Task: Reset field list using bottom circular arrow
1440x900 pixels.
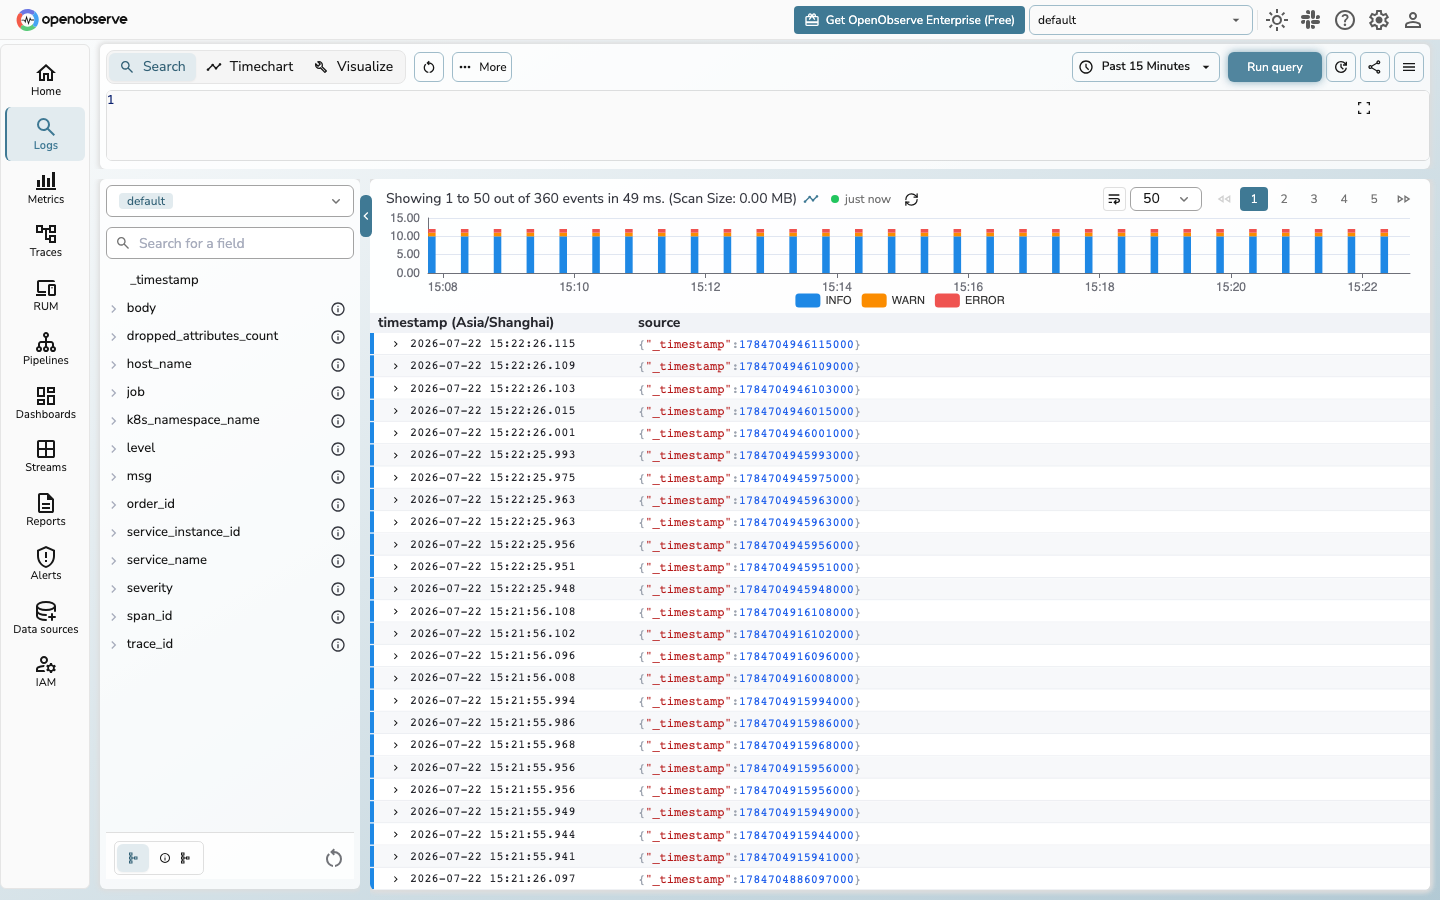Action: (x=334, y=858)
